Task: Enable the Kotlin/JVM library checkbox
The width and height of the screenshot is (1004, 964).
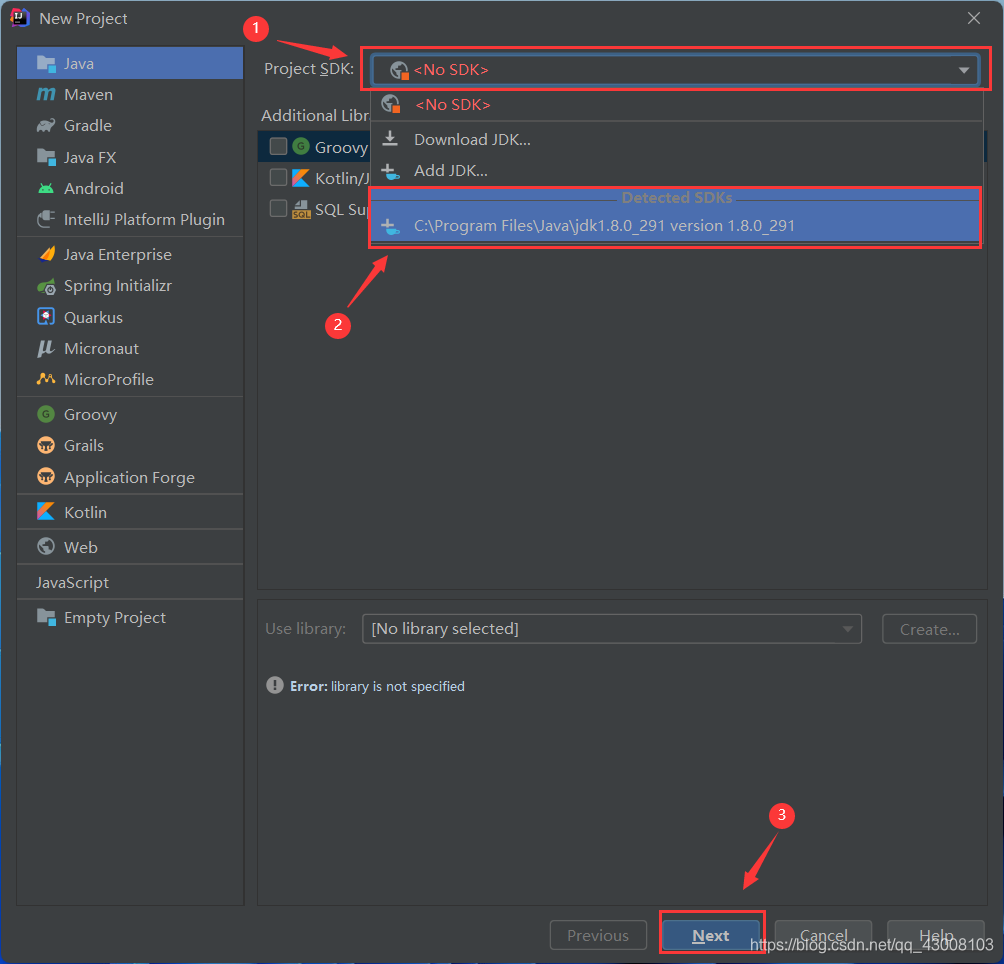Action: [279, 177]
